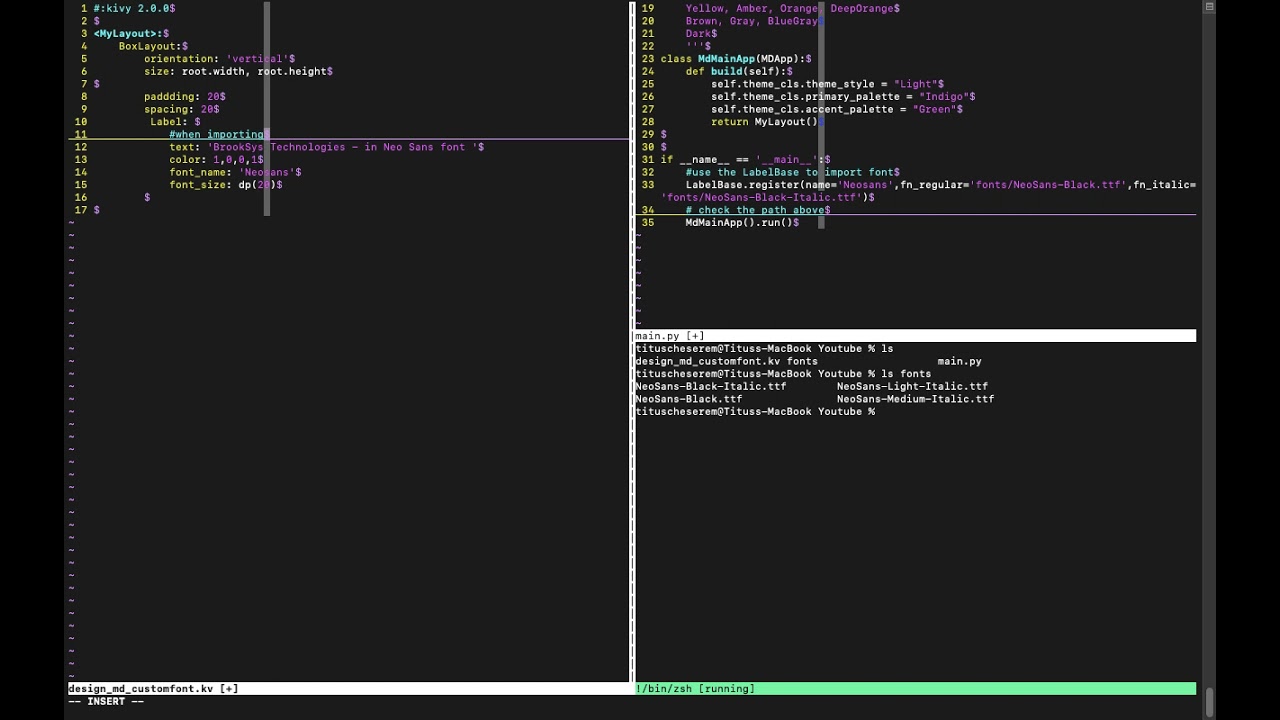Click the '#when importing' comment line
This screenshot has width=1280, height=720.
coord(217,134)
